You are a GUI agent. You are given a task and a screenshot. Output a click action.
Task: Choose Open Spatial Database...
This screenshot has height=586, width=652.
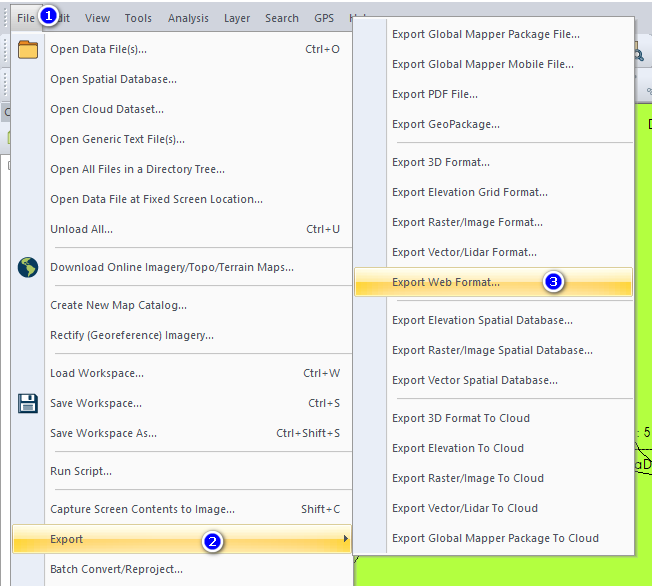tap(182, 79)
